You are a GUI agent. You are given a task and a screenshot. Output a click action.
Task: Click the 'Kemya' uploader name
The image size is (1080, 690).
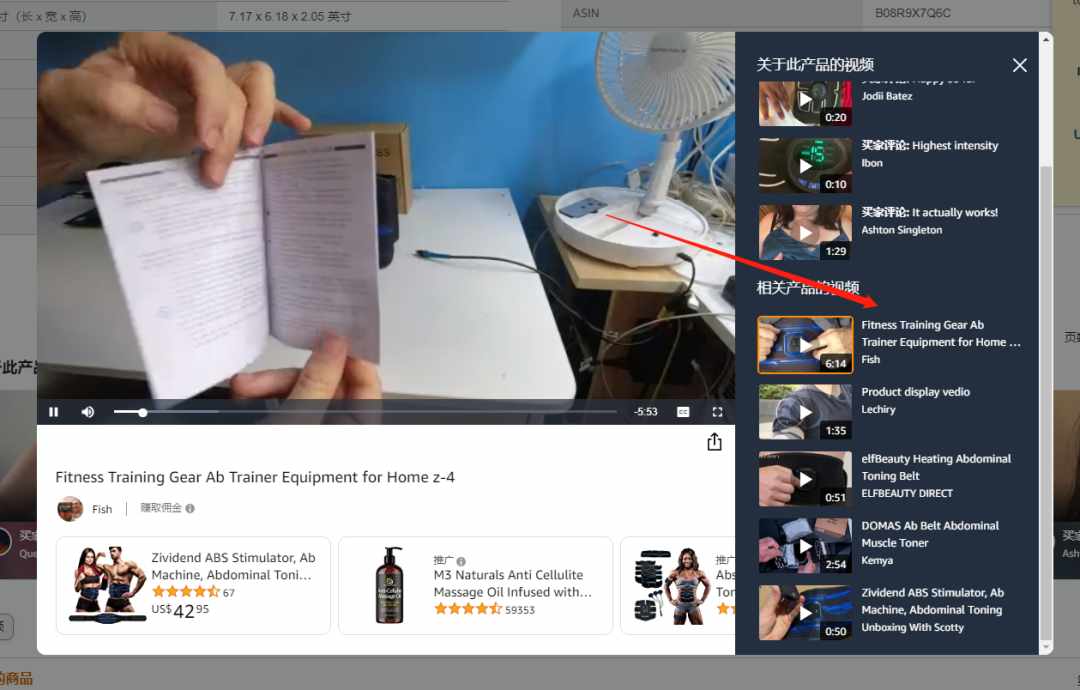[877, 561]
